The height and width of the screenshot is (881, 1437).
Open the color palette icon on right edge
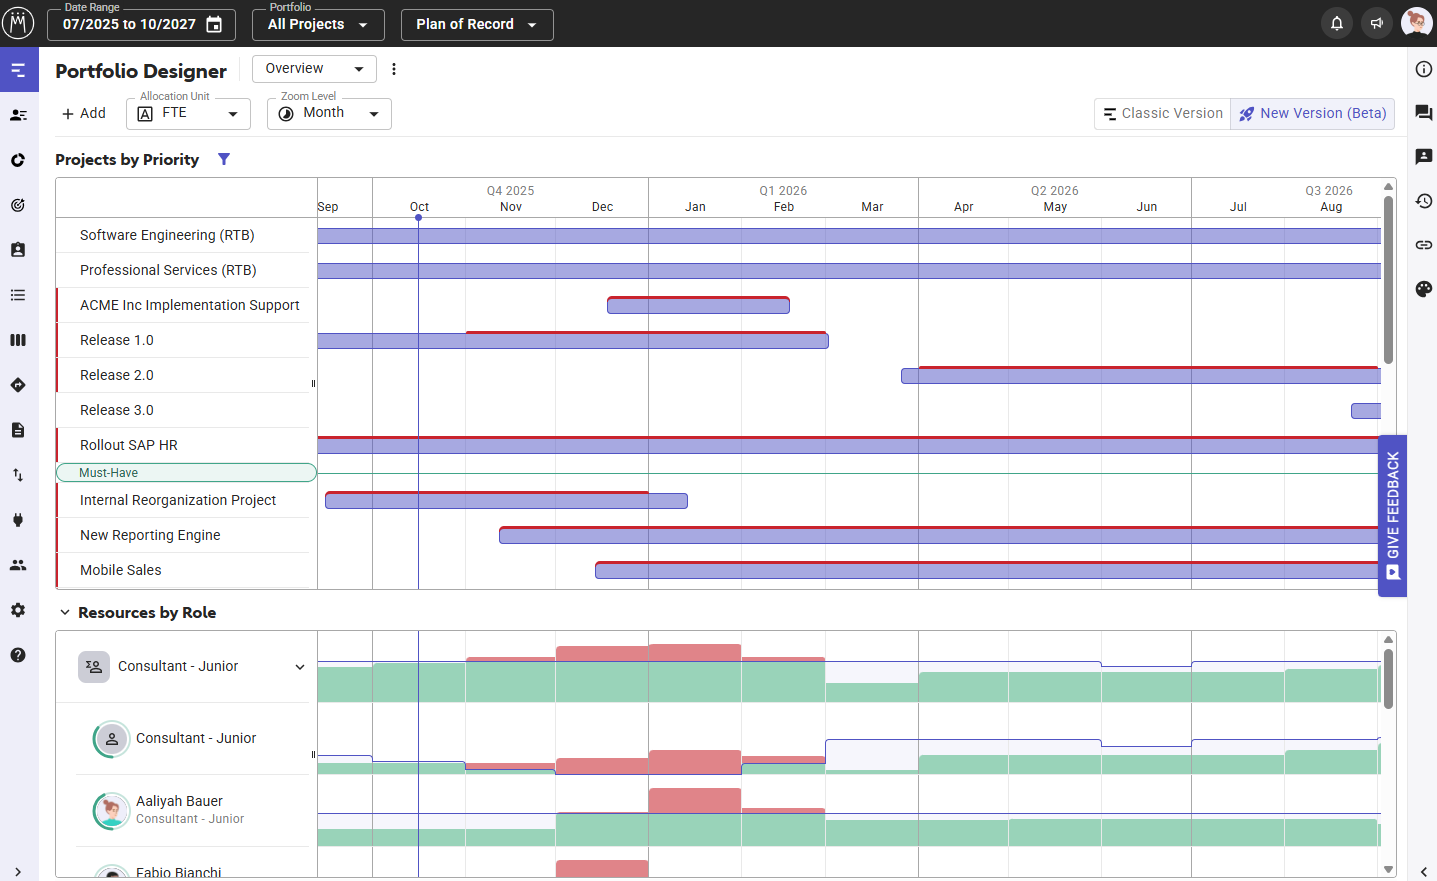(1423, 289)
